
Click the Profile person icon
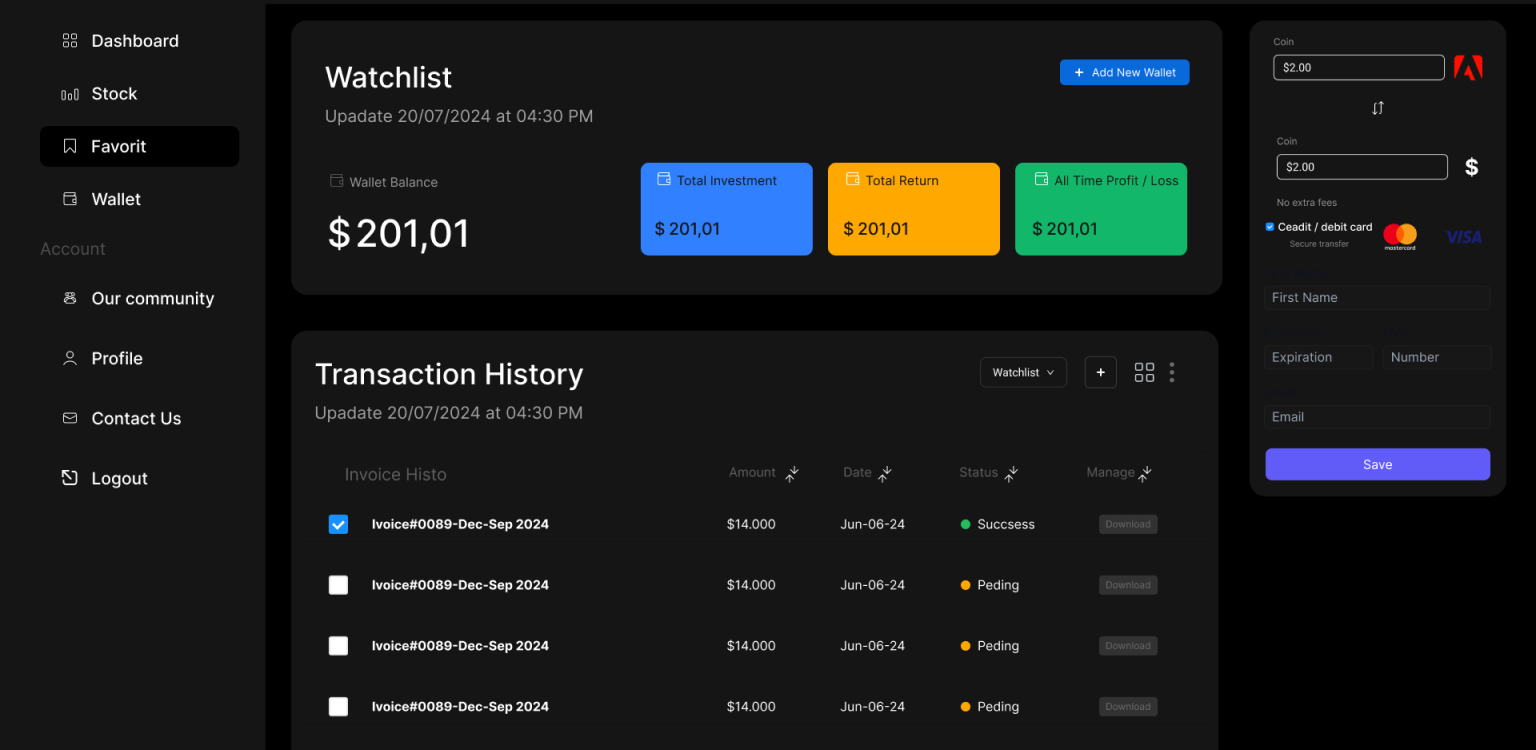click(x=70, y=358)
